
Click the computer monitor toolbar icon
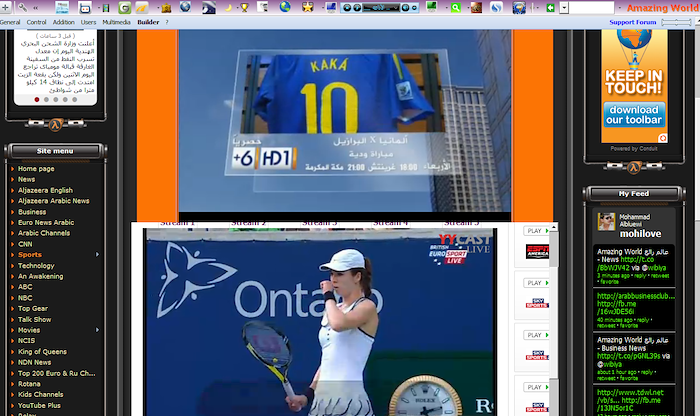pyautogui.click(x=331, y=7)
